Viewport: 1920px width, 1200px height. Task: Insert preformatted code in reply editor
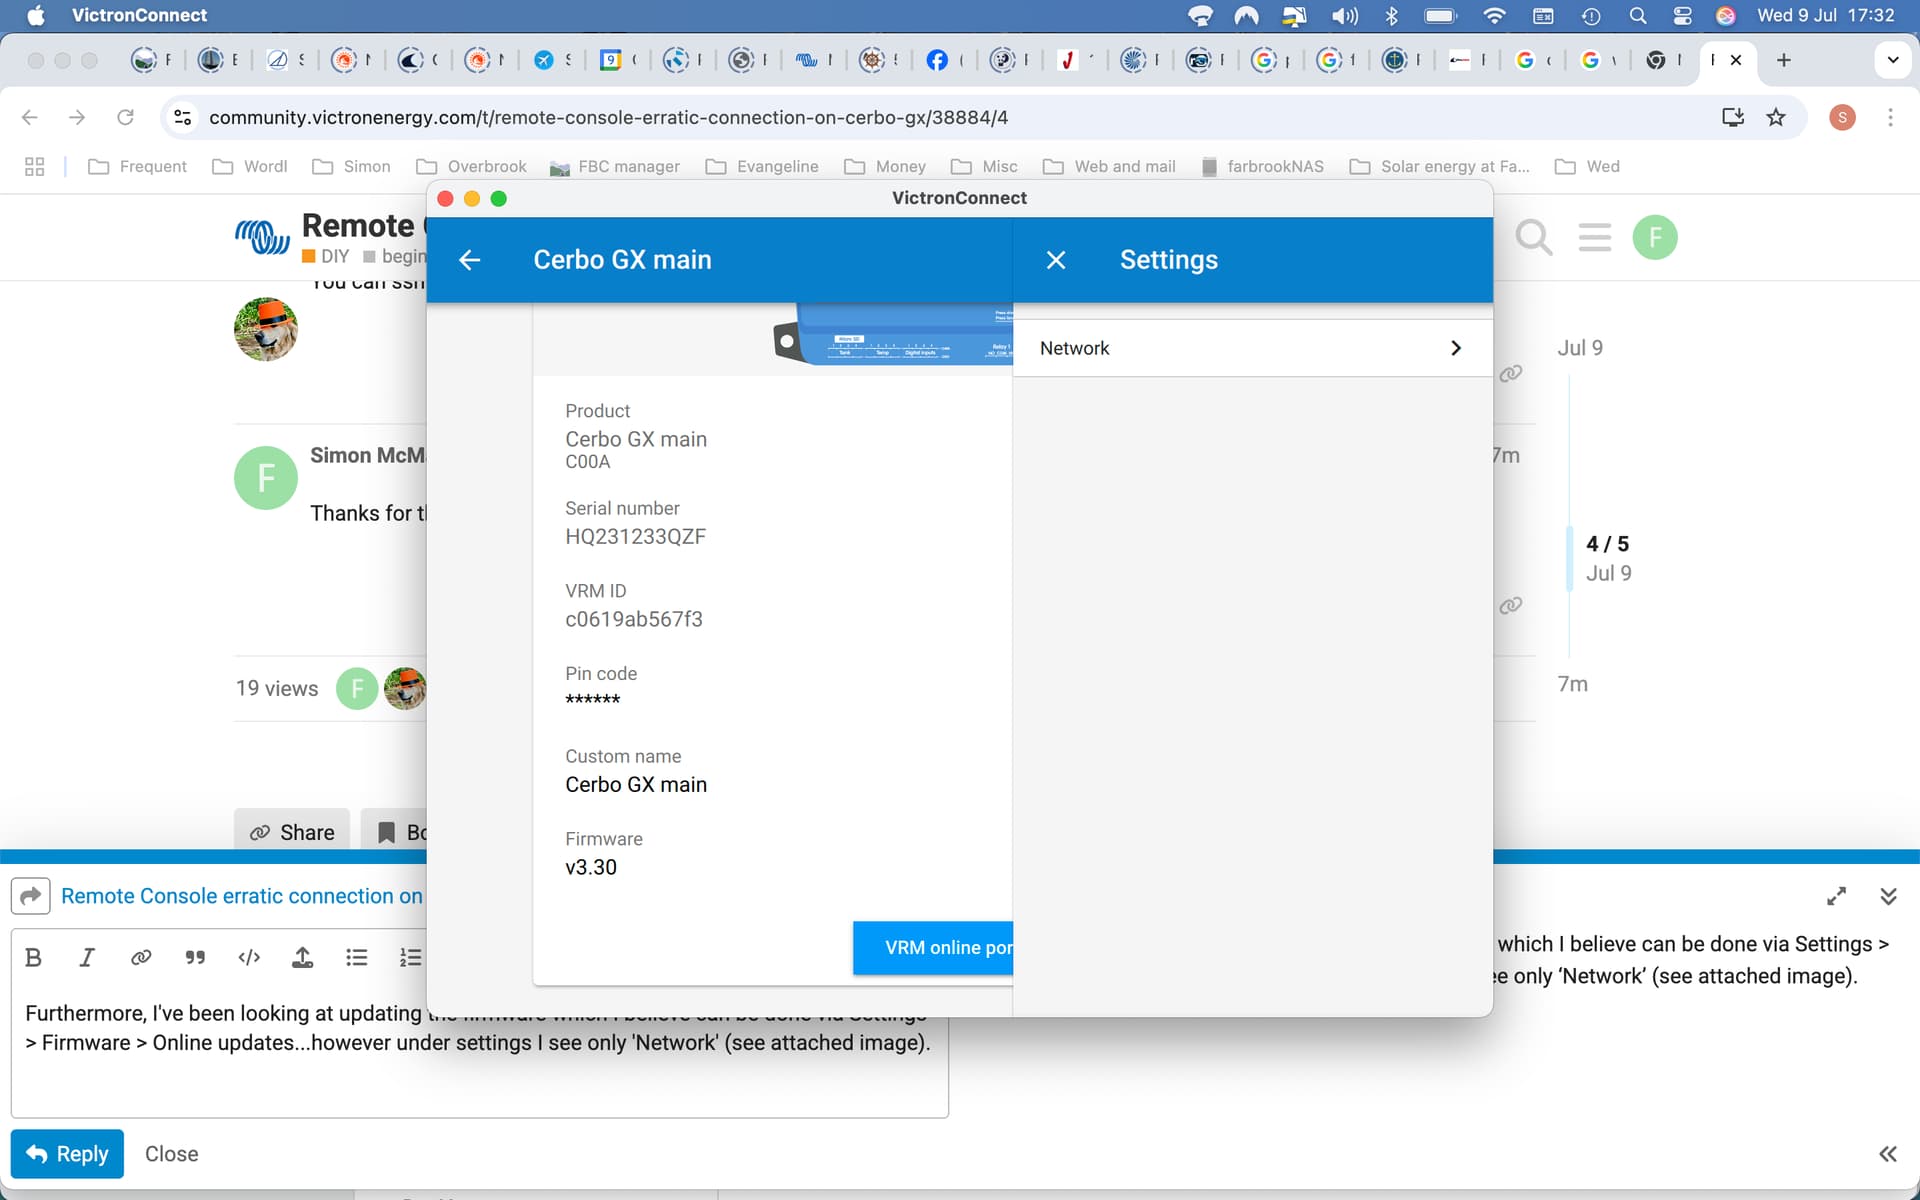(x=249, y=957)
